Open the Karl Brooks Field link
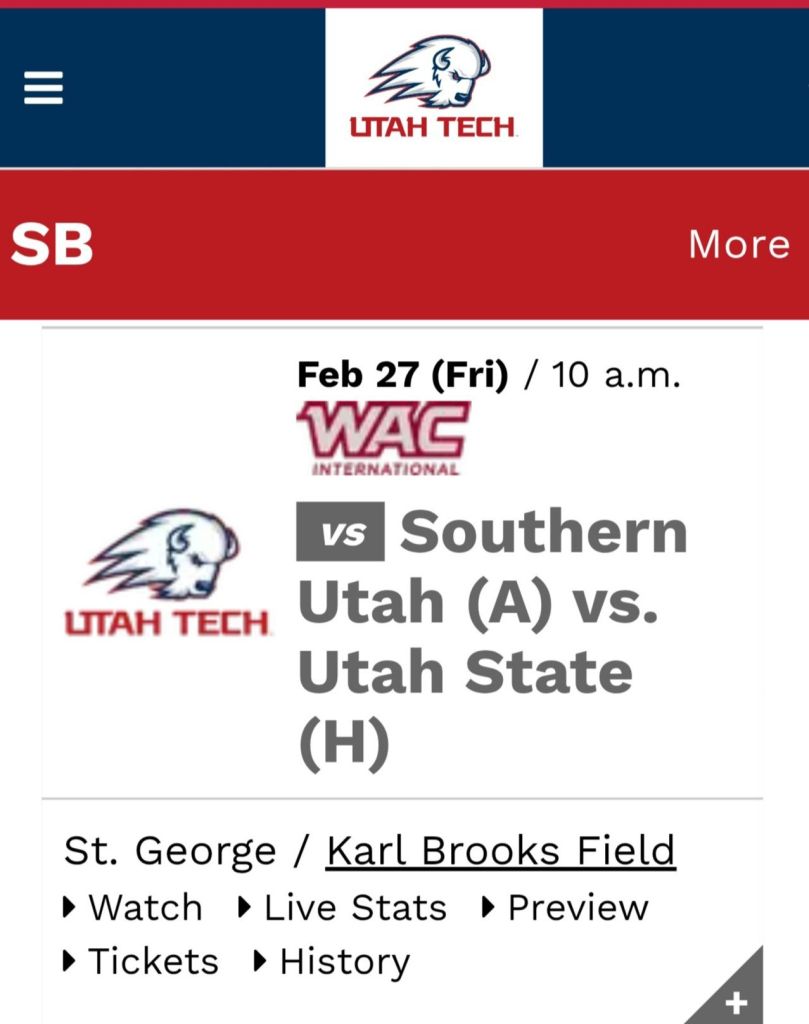The height and width of the screenshot is (1024, 809). click(x=501, y=851)
